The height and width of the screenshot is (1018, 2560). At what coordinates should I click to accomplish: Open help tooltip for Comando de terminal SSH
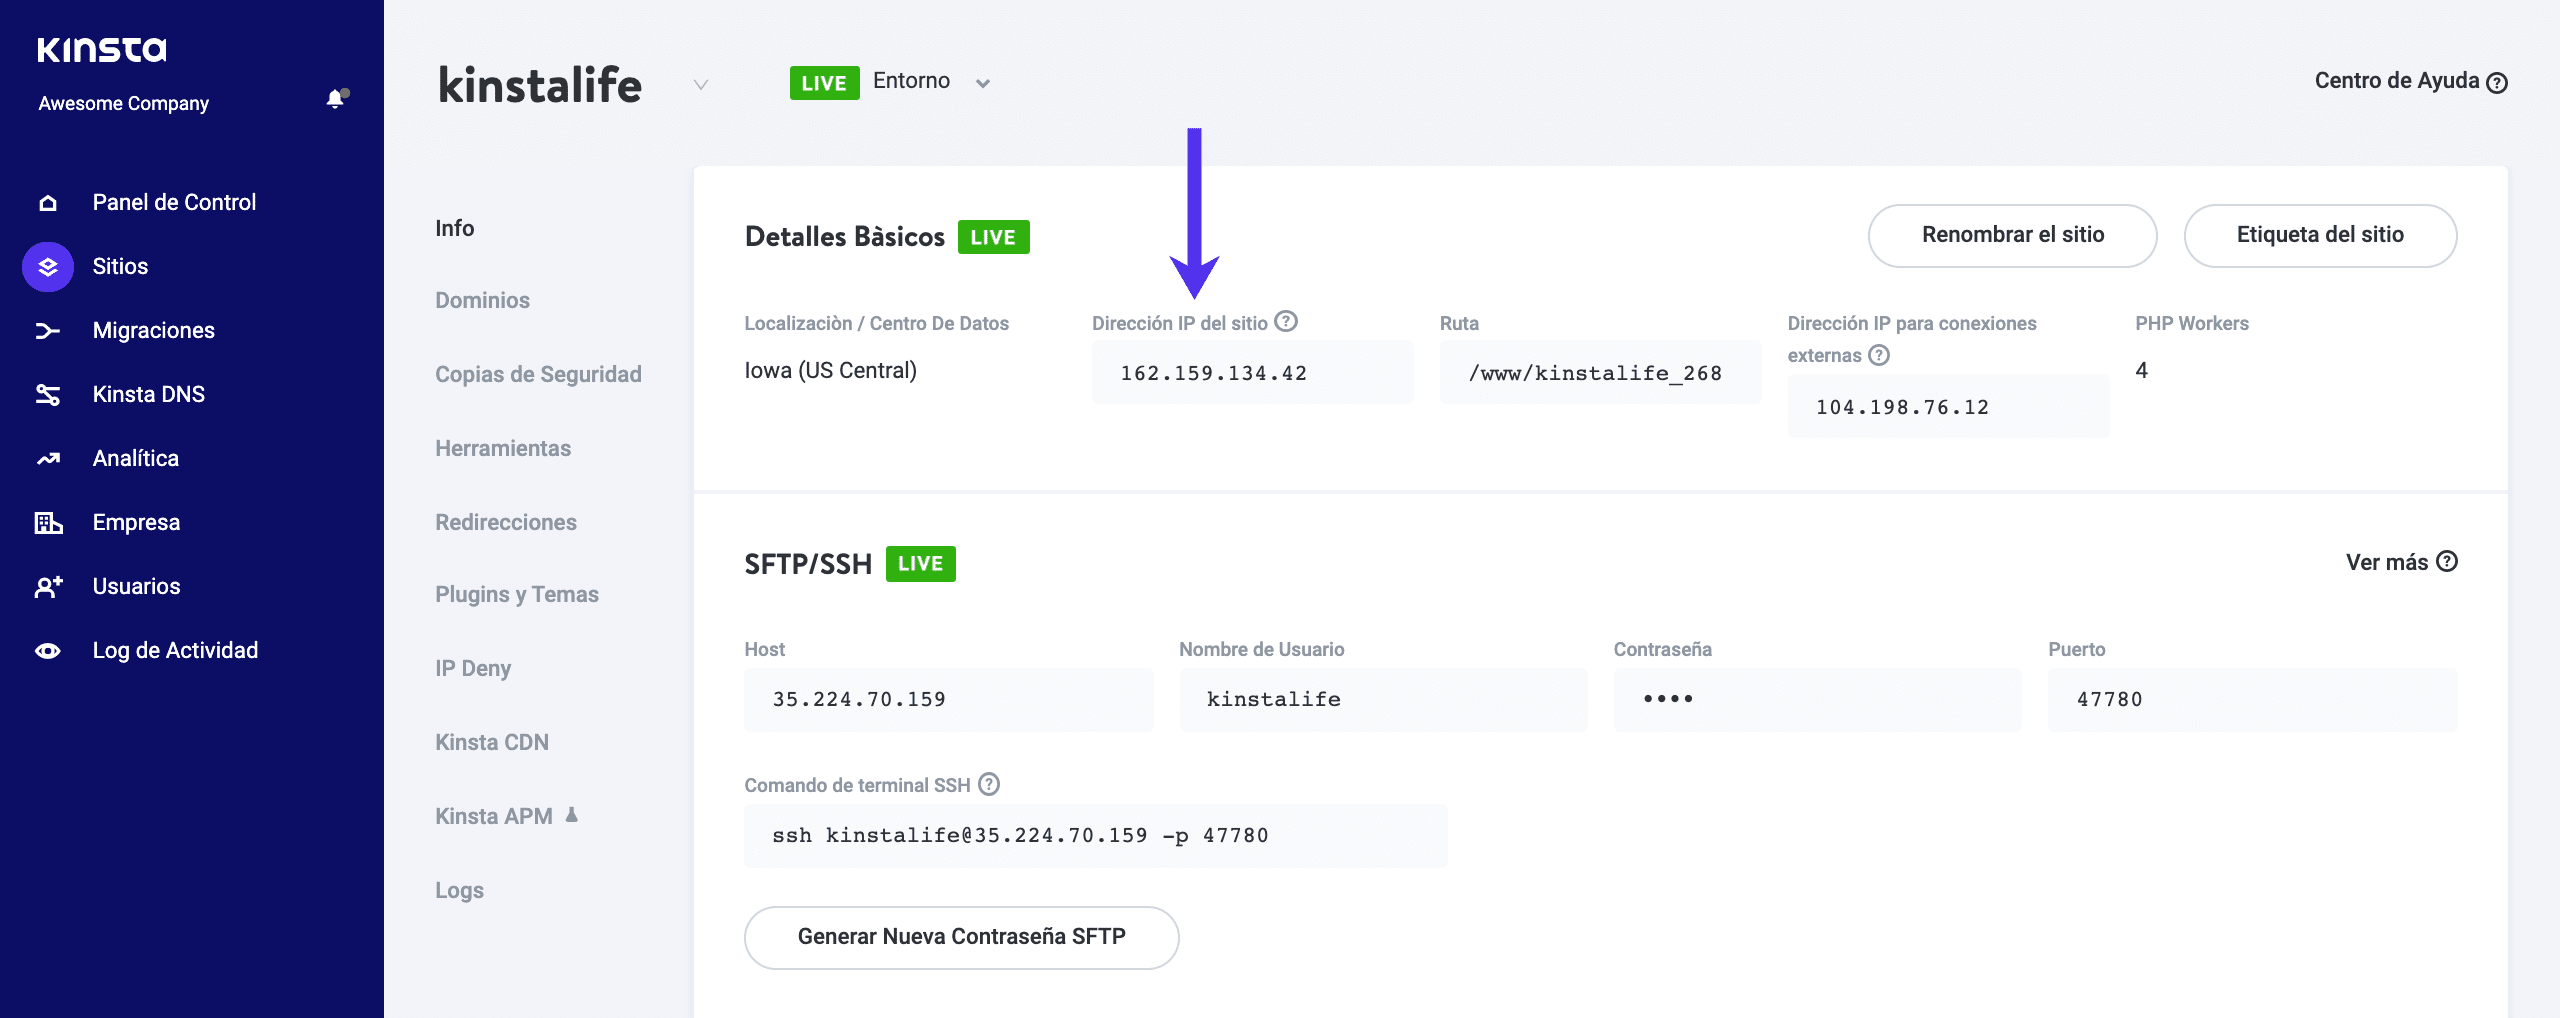[x=989, y=785]
